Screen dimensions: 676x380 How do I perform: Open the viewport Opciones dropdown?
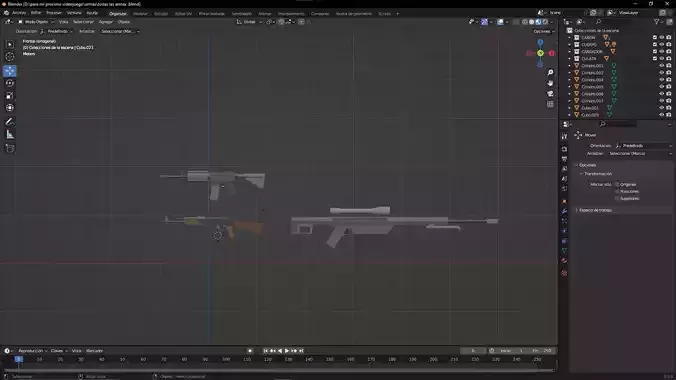coord(544,31)
